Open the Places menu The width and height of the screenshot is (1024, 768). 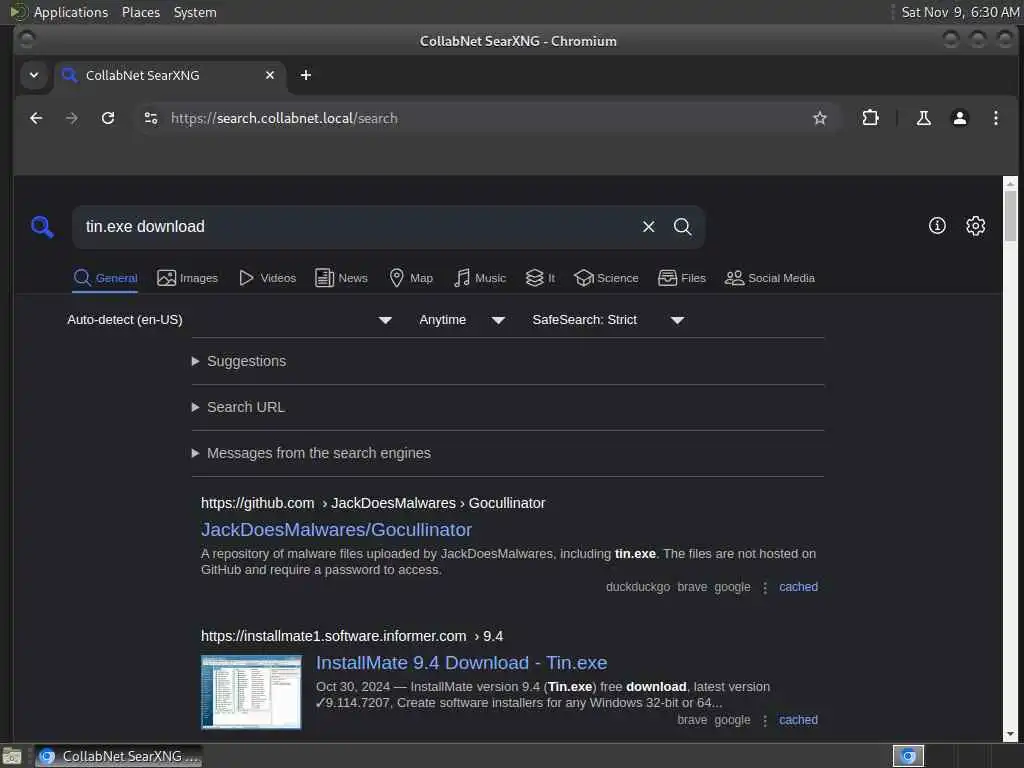[x=140, y=12]
